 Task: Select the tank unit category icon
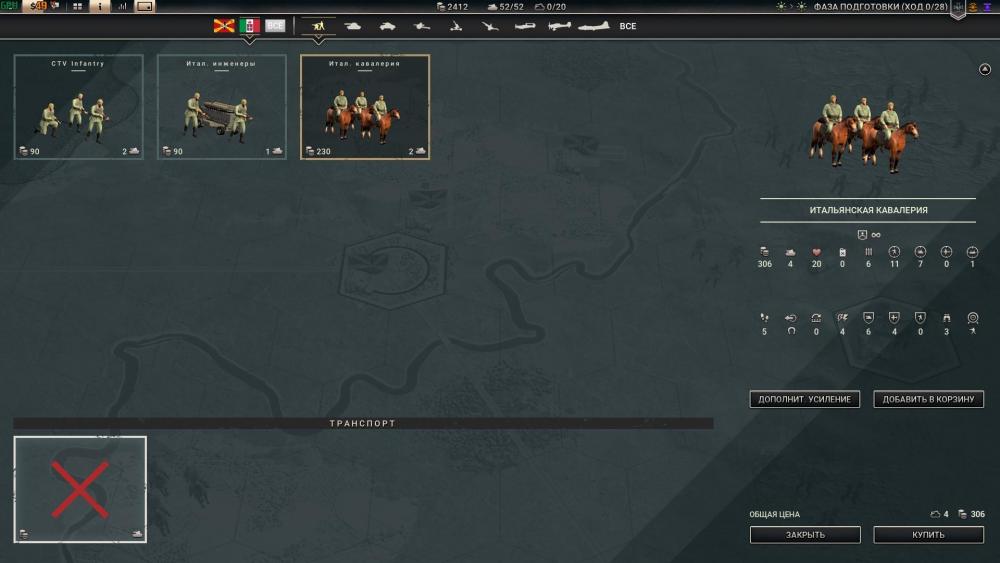click(354, 25)
